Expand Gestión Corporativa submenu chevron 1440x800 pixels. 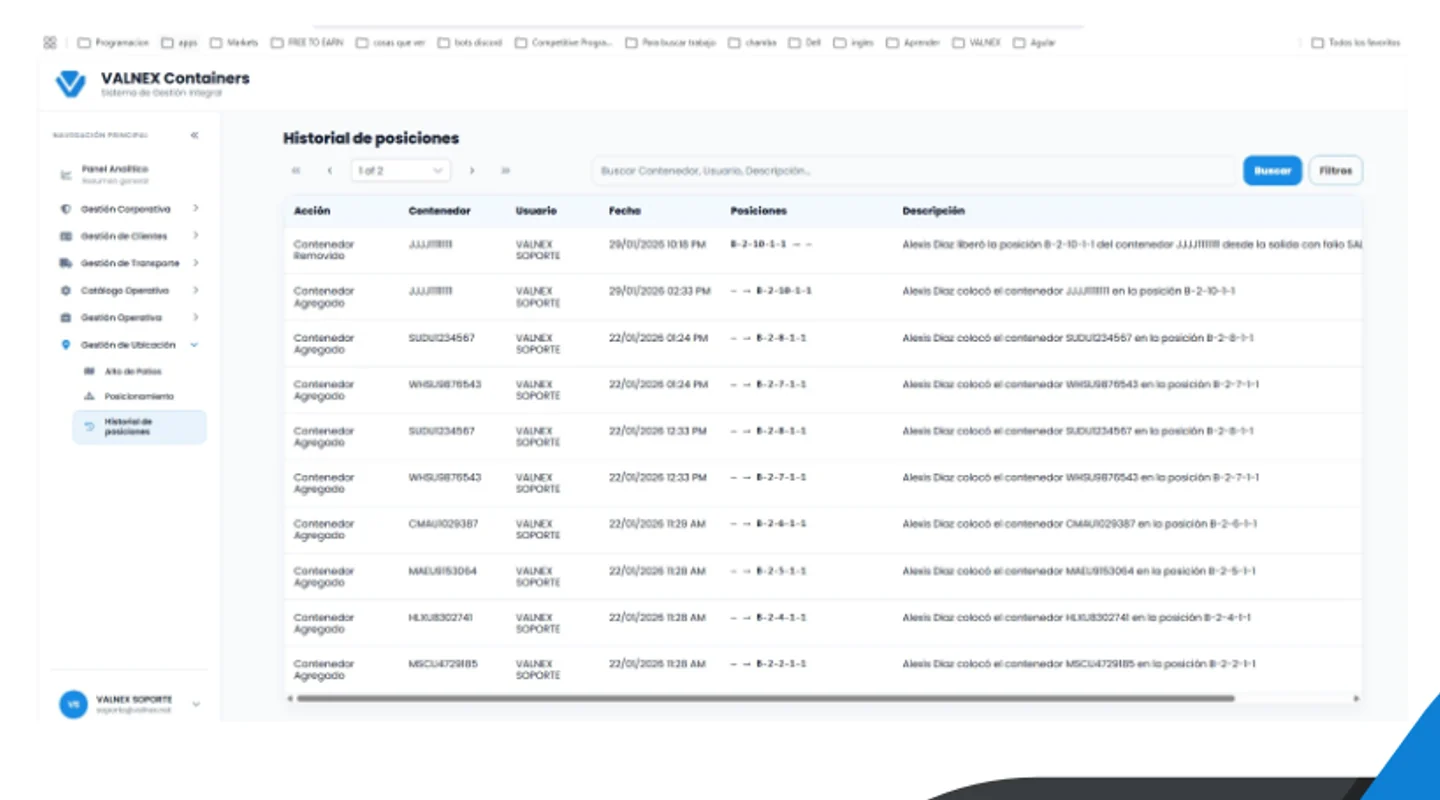195,209
